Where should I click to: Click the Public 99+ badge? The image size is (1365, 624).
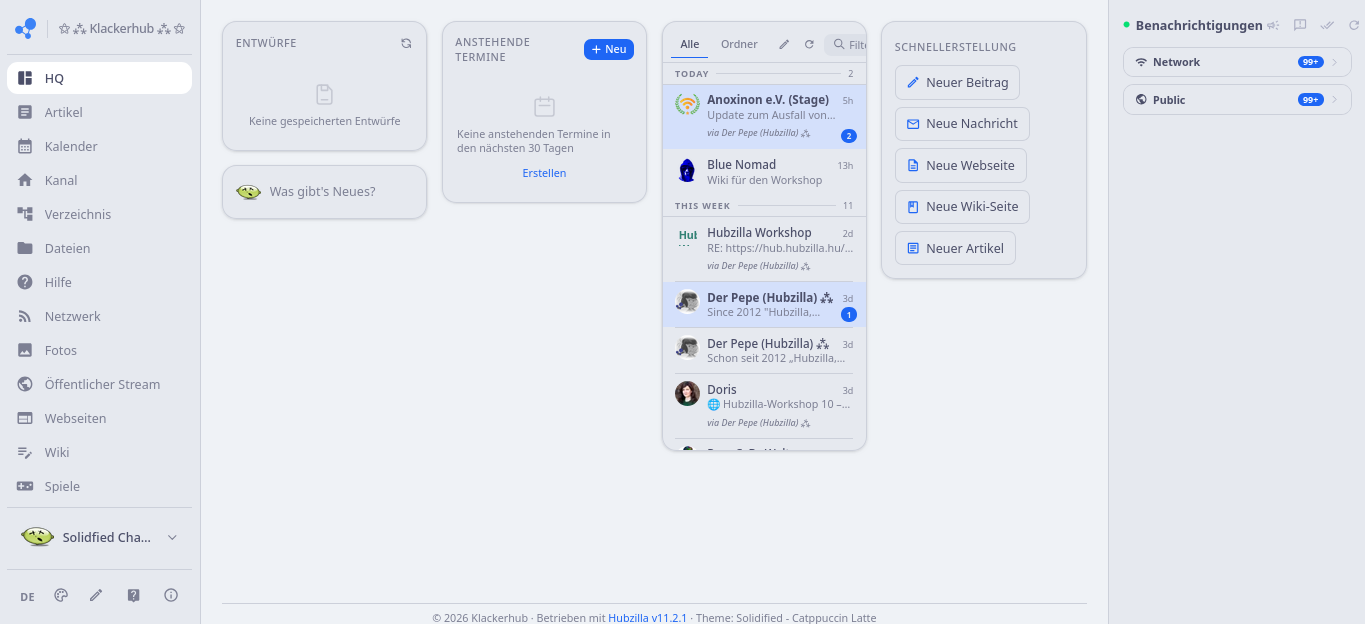click(x=1311, y=100)
